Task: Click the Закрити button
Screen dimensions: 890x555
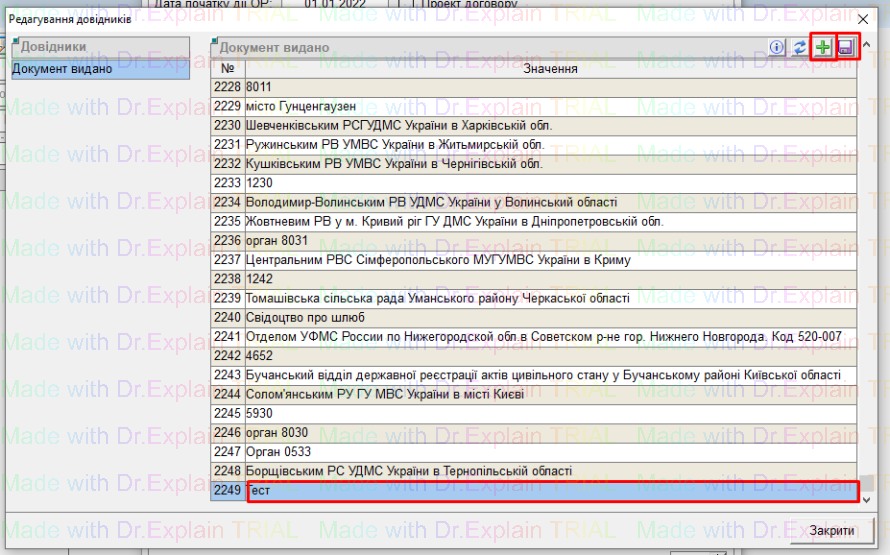Action: pos(831,530)
